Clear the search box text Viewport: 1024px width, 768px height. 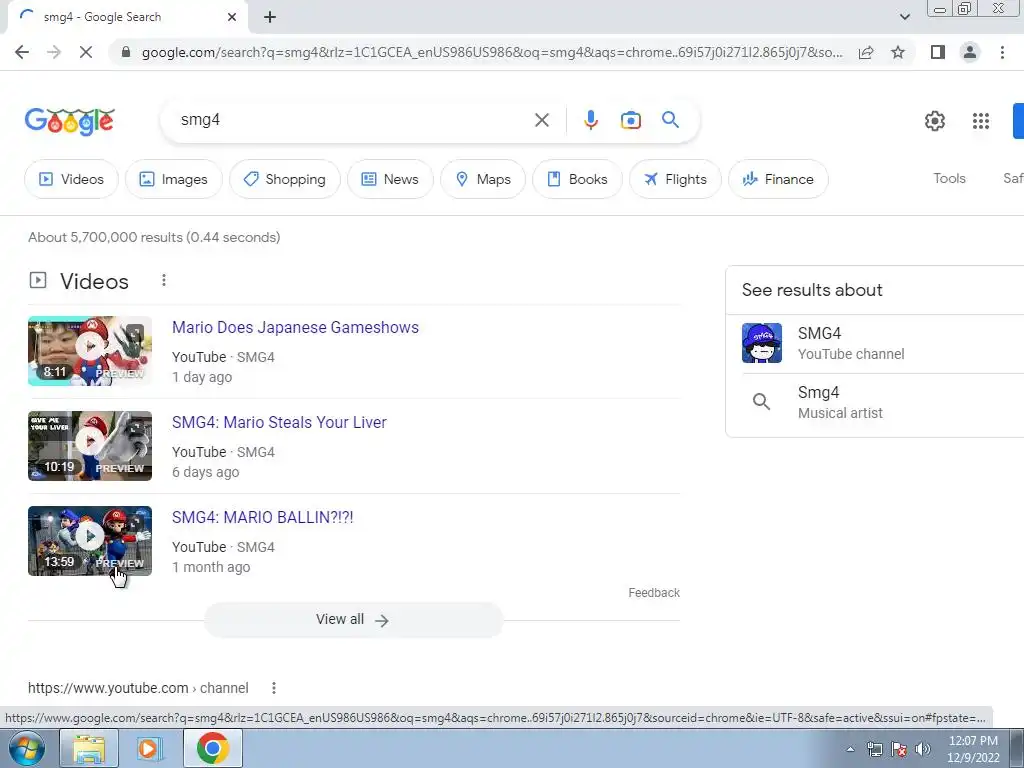click(x=541, y=120)
